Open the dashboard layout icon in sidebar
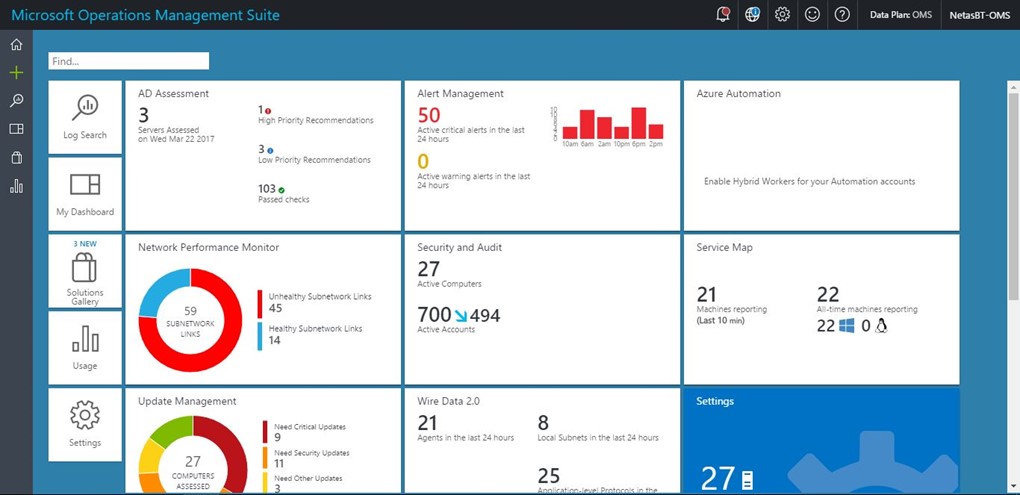The width and height of the screenshot is (1020, 495). click(16, 129)
